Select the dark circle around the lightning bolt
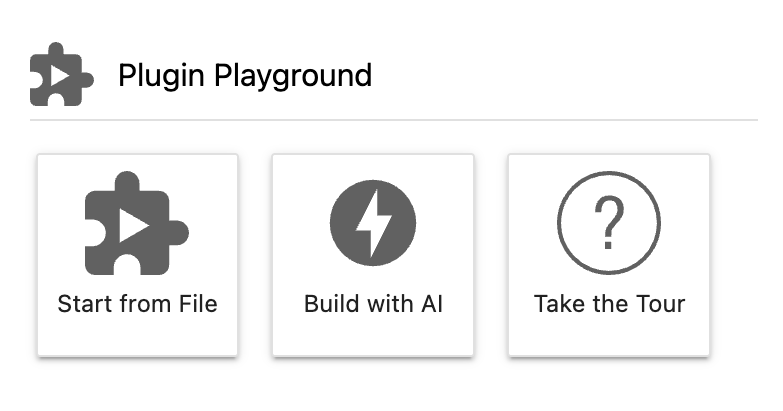This screenshot has height=411, width=783. (373, 223)
